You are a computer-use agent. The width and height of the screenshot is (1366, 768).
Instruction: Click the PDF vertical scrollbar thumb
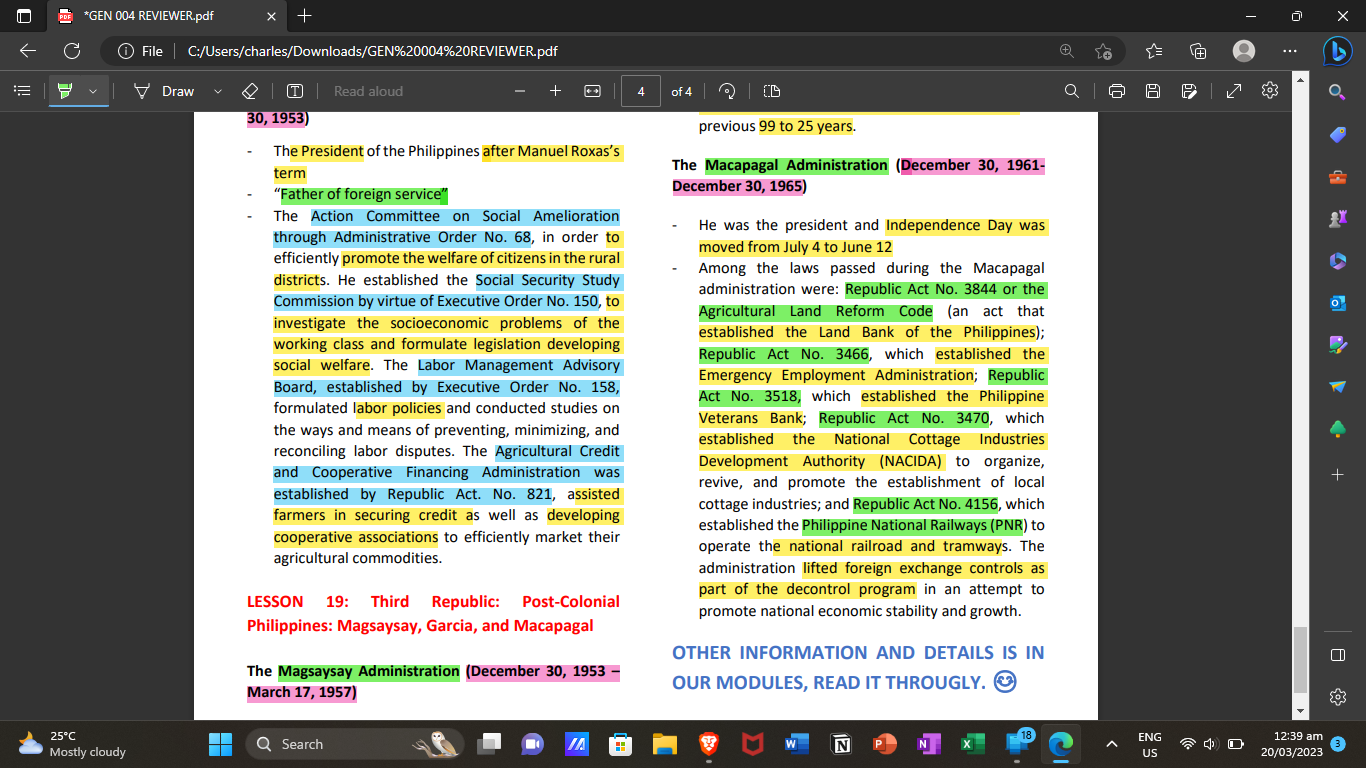1300,659
